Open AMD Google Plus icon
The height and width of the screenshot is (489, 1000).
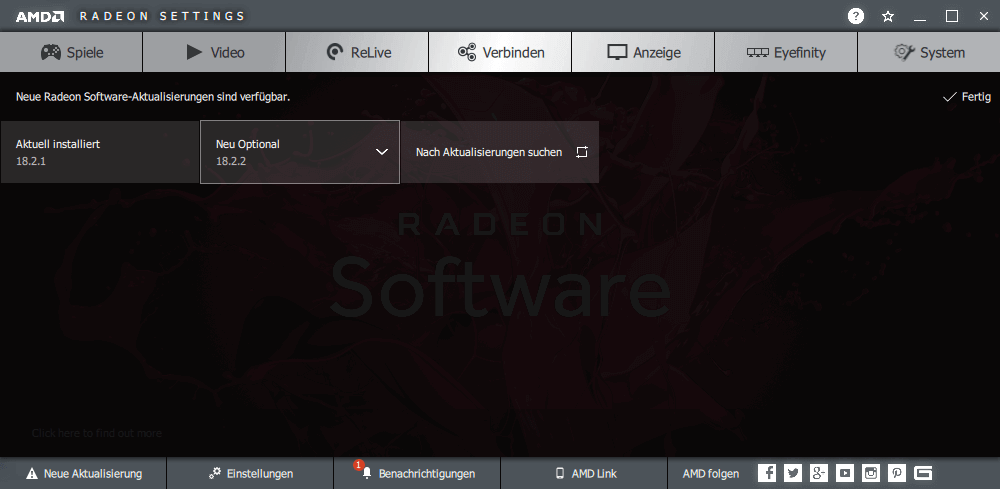(x=819, y=473)
